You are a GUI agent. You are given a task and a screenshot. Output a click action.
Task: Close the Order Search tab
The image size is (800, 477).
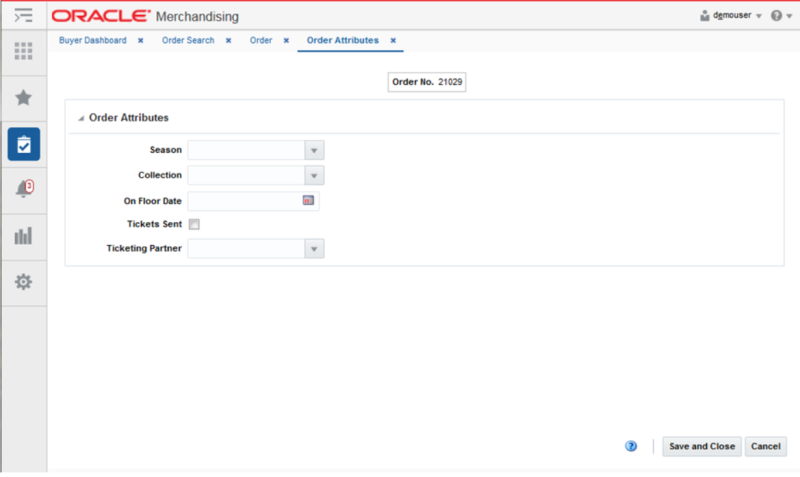point(229,40)
